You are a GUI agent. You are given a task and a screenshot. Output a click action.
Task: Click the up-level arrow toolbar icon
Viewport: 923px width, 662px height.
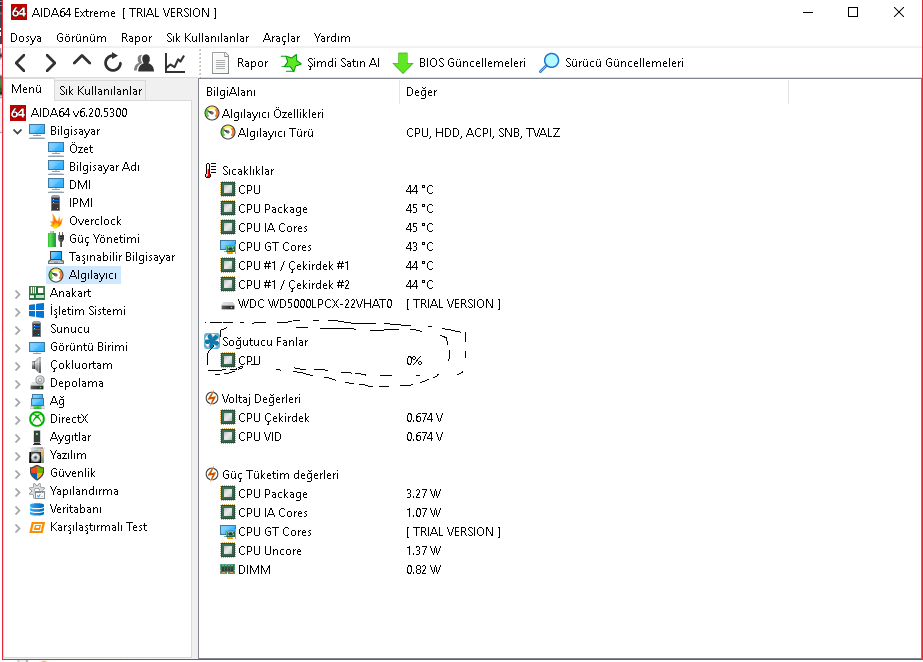[82, 61]
